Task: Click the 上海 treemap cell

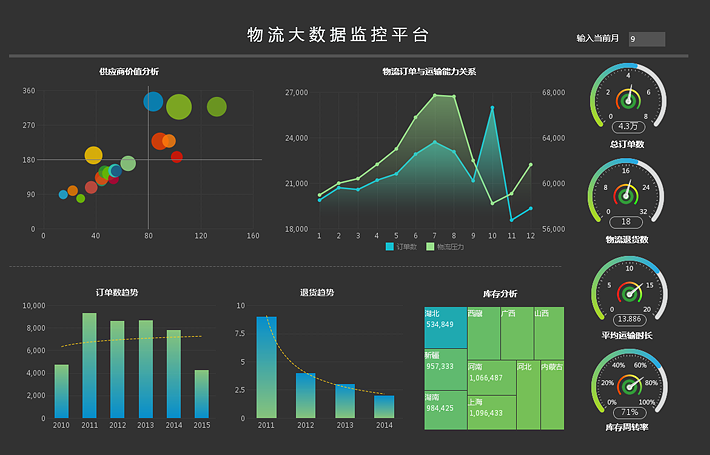Action: [492, 413]
